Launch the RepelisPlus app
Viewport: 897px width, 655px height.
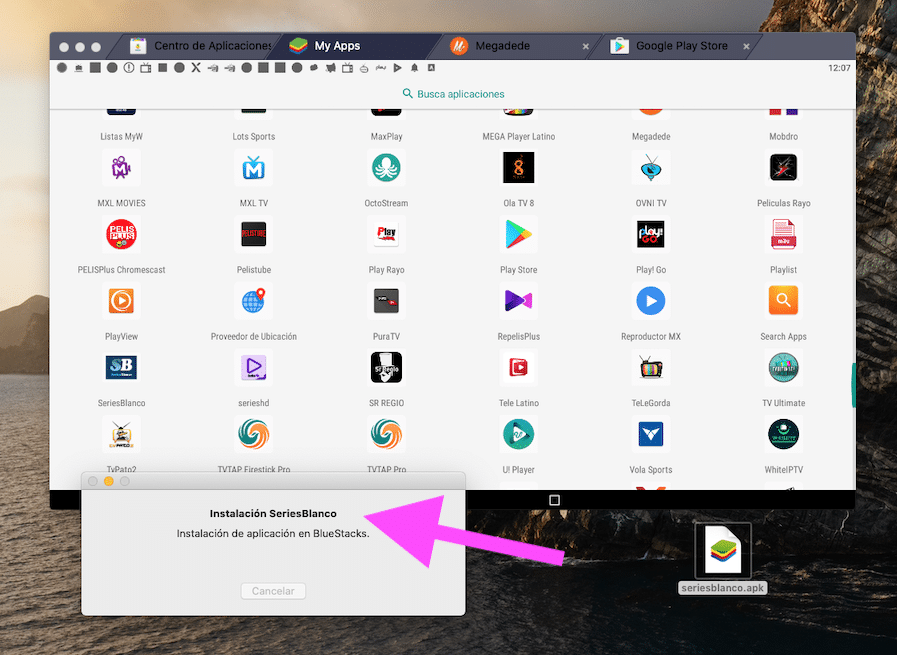point(518,301)
